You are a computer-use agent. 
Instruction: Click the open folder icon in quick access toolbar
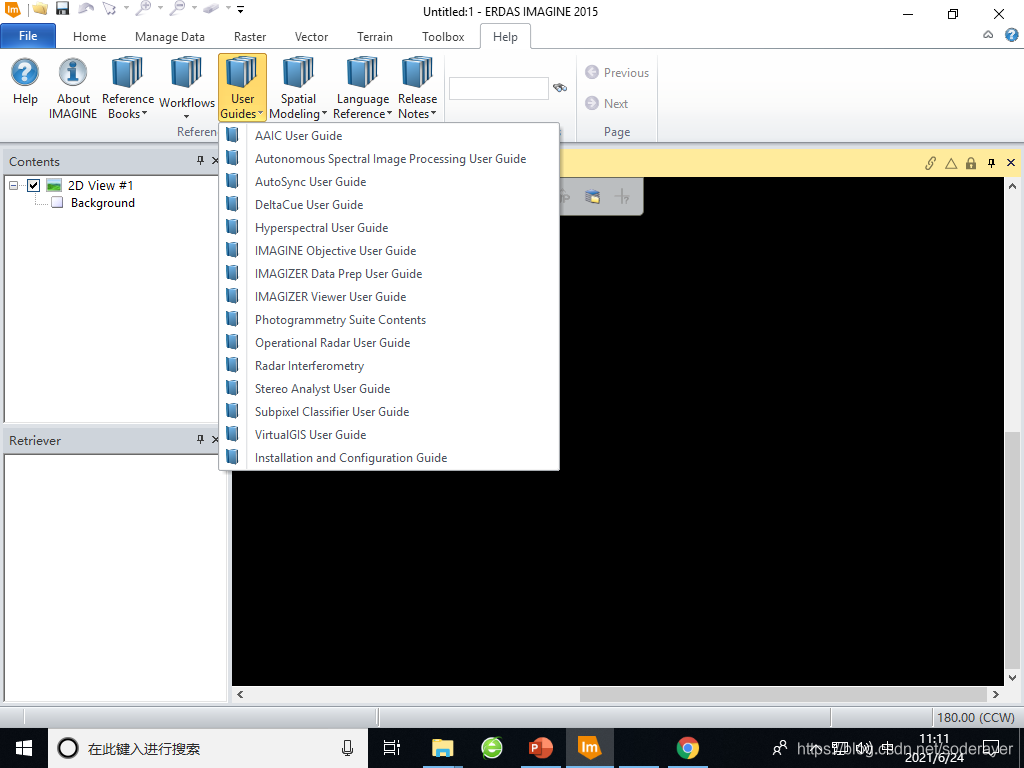40,9
